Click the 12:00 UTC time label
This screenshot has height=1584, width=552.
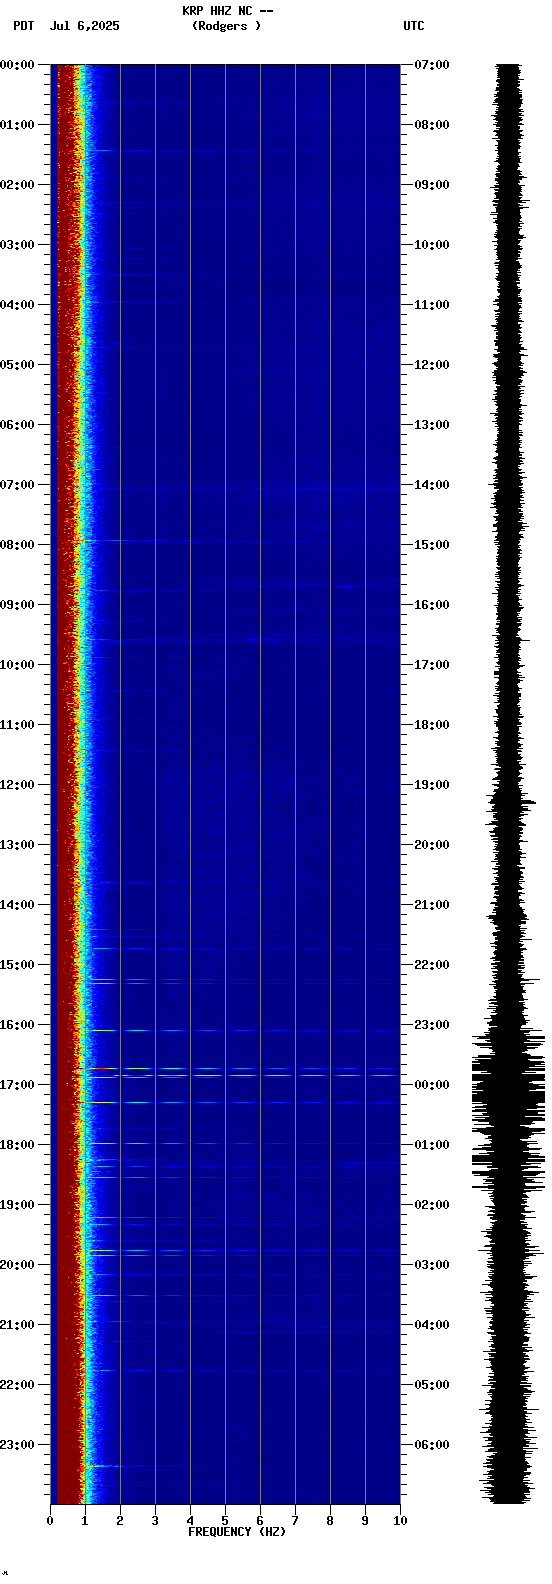[x=432, y=365]
